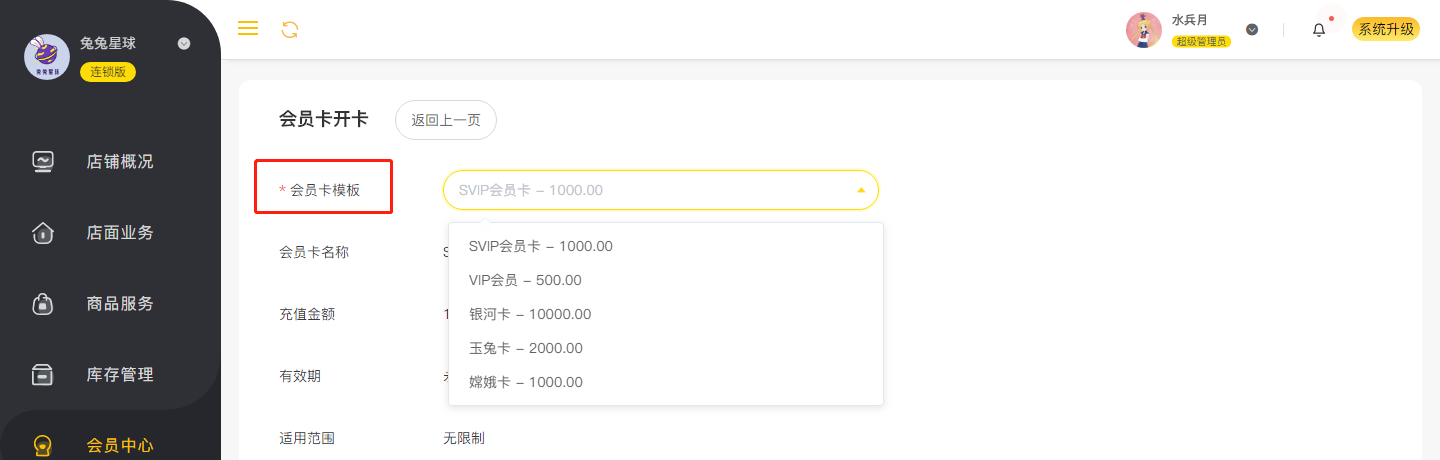The height and width of the screenshot is (460, 1440).
Task: Expand the 兔兔星球 store switcher arrow
Action: click(x=183, y=44)
